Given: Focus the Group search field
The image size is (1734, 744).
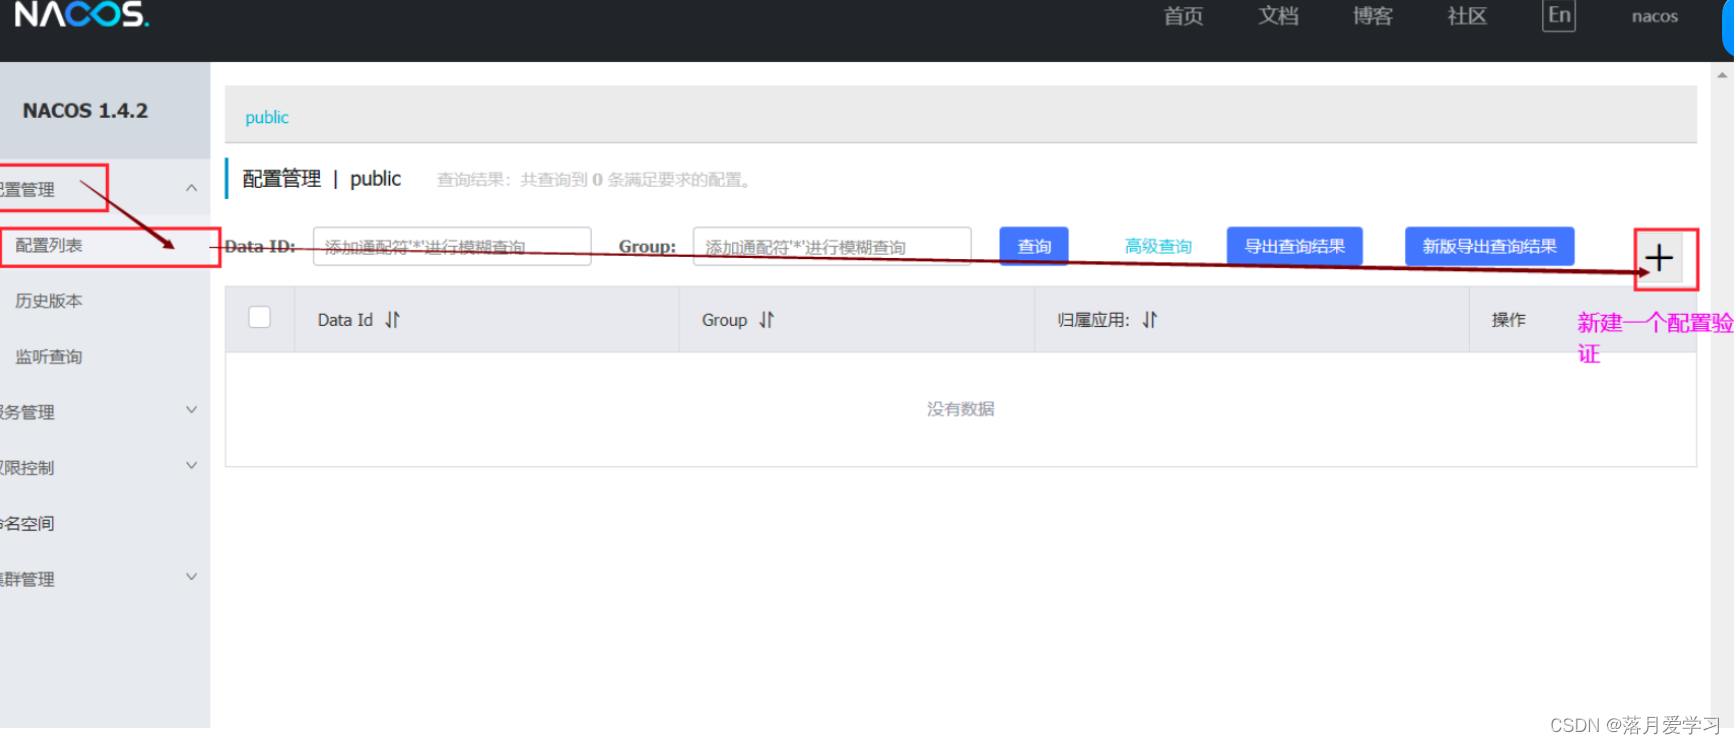Looking at the screenshot, I should [832, 246].
